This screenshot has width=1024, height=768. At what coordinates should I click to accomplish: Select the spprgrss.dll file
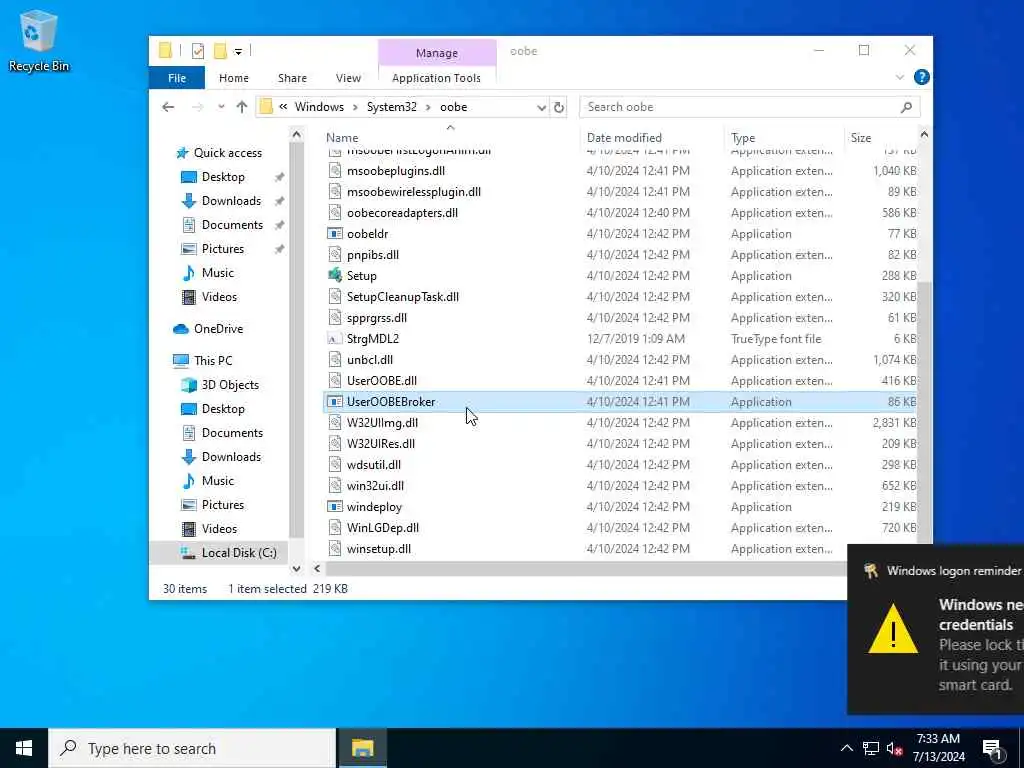[377, 318]
